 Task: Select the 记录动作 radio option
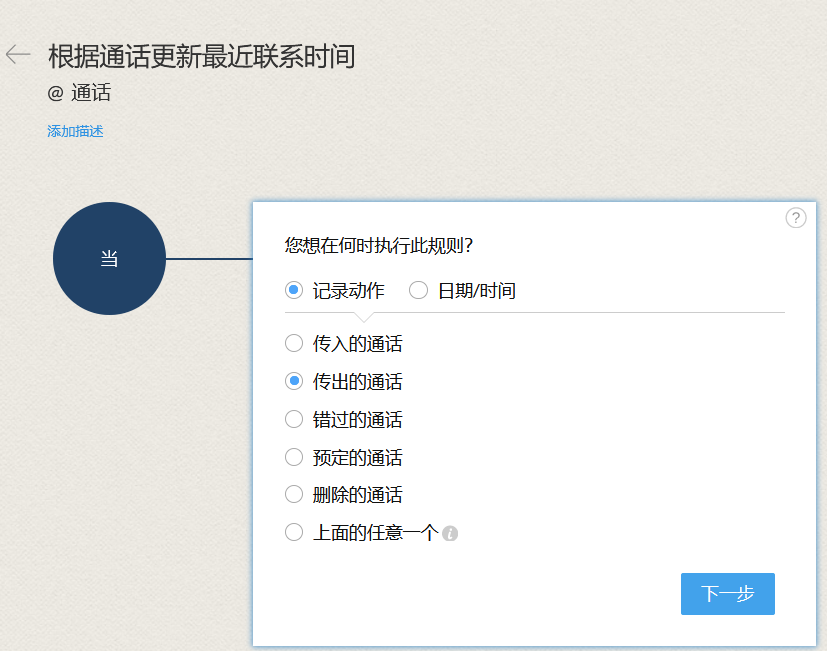click(294, 291)
